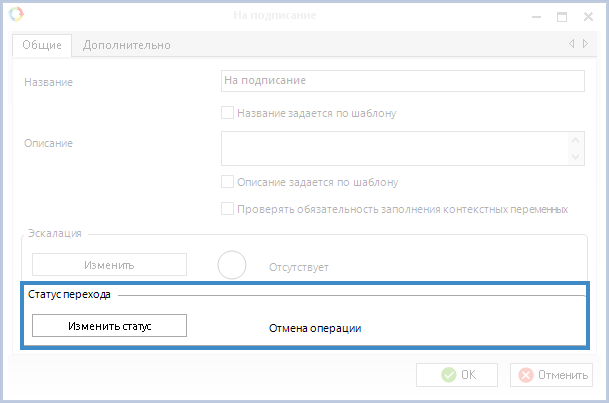The height and width of the screenshot is (403, 609).
Task: Maximize the На подписание dialog window
Action: (x=562, y=17)
